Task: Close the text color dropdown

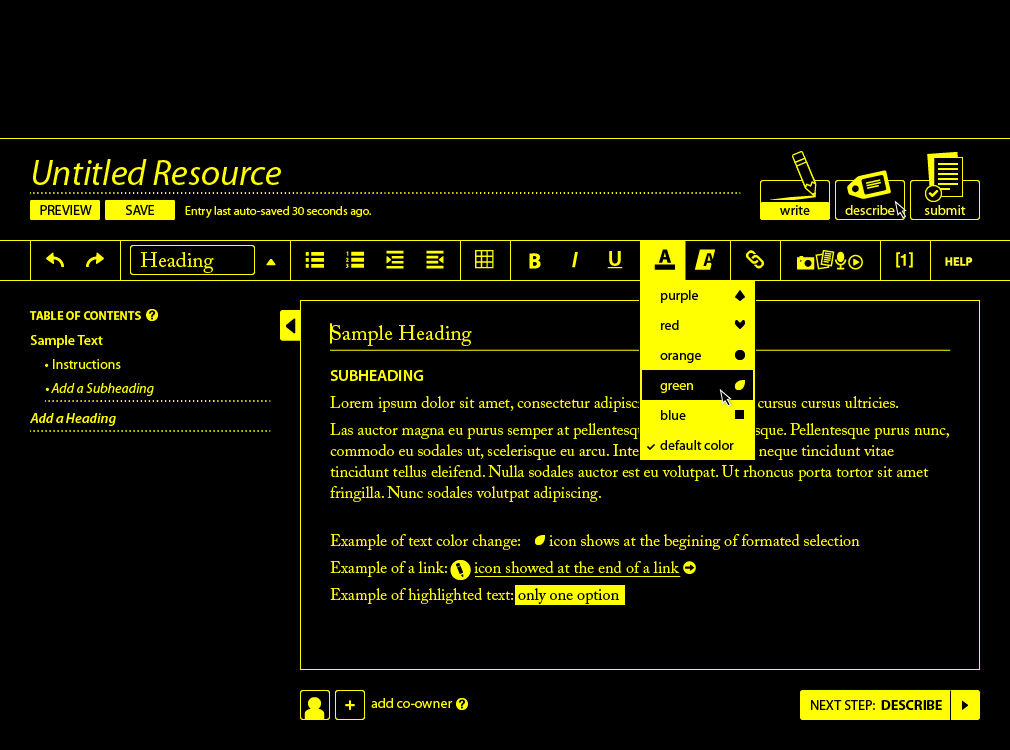Action: tap(665, 260)
